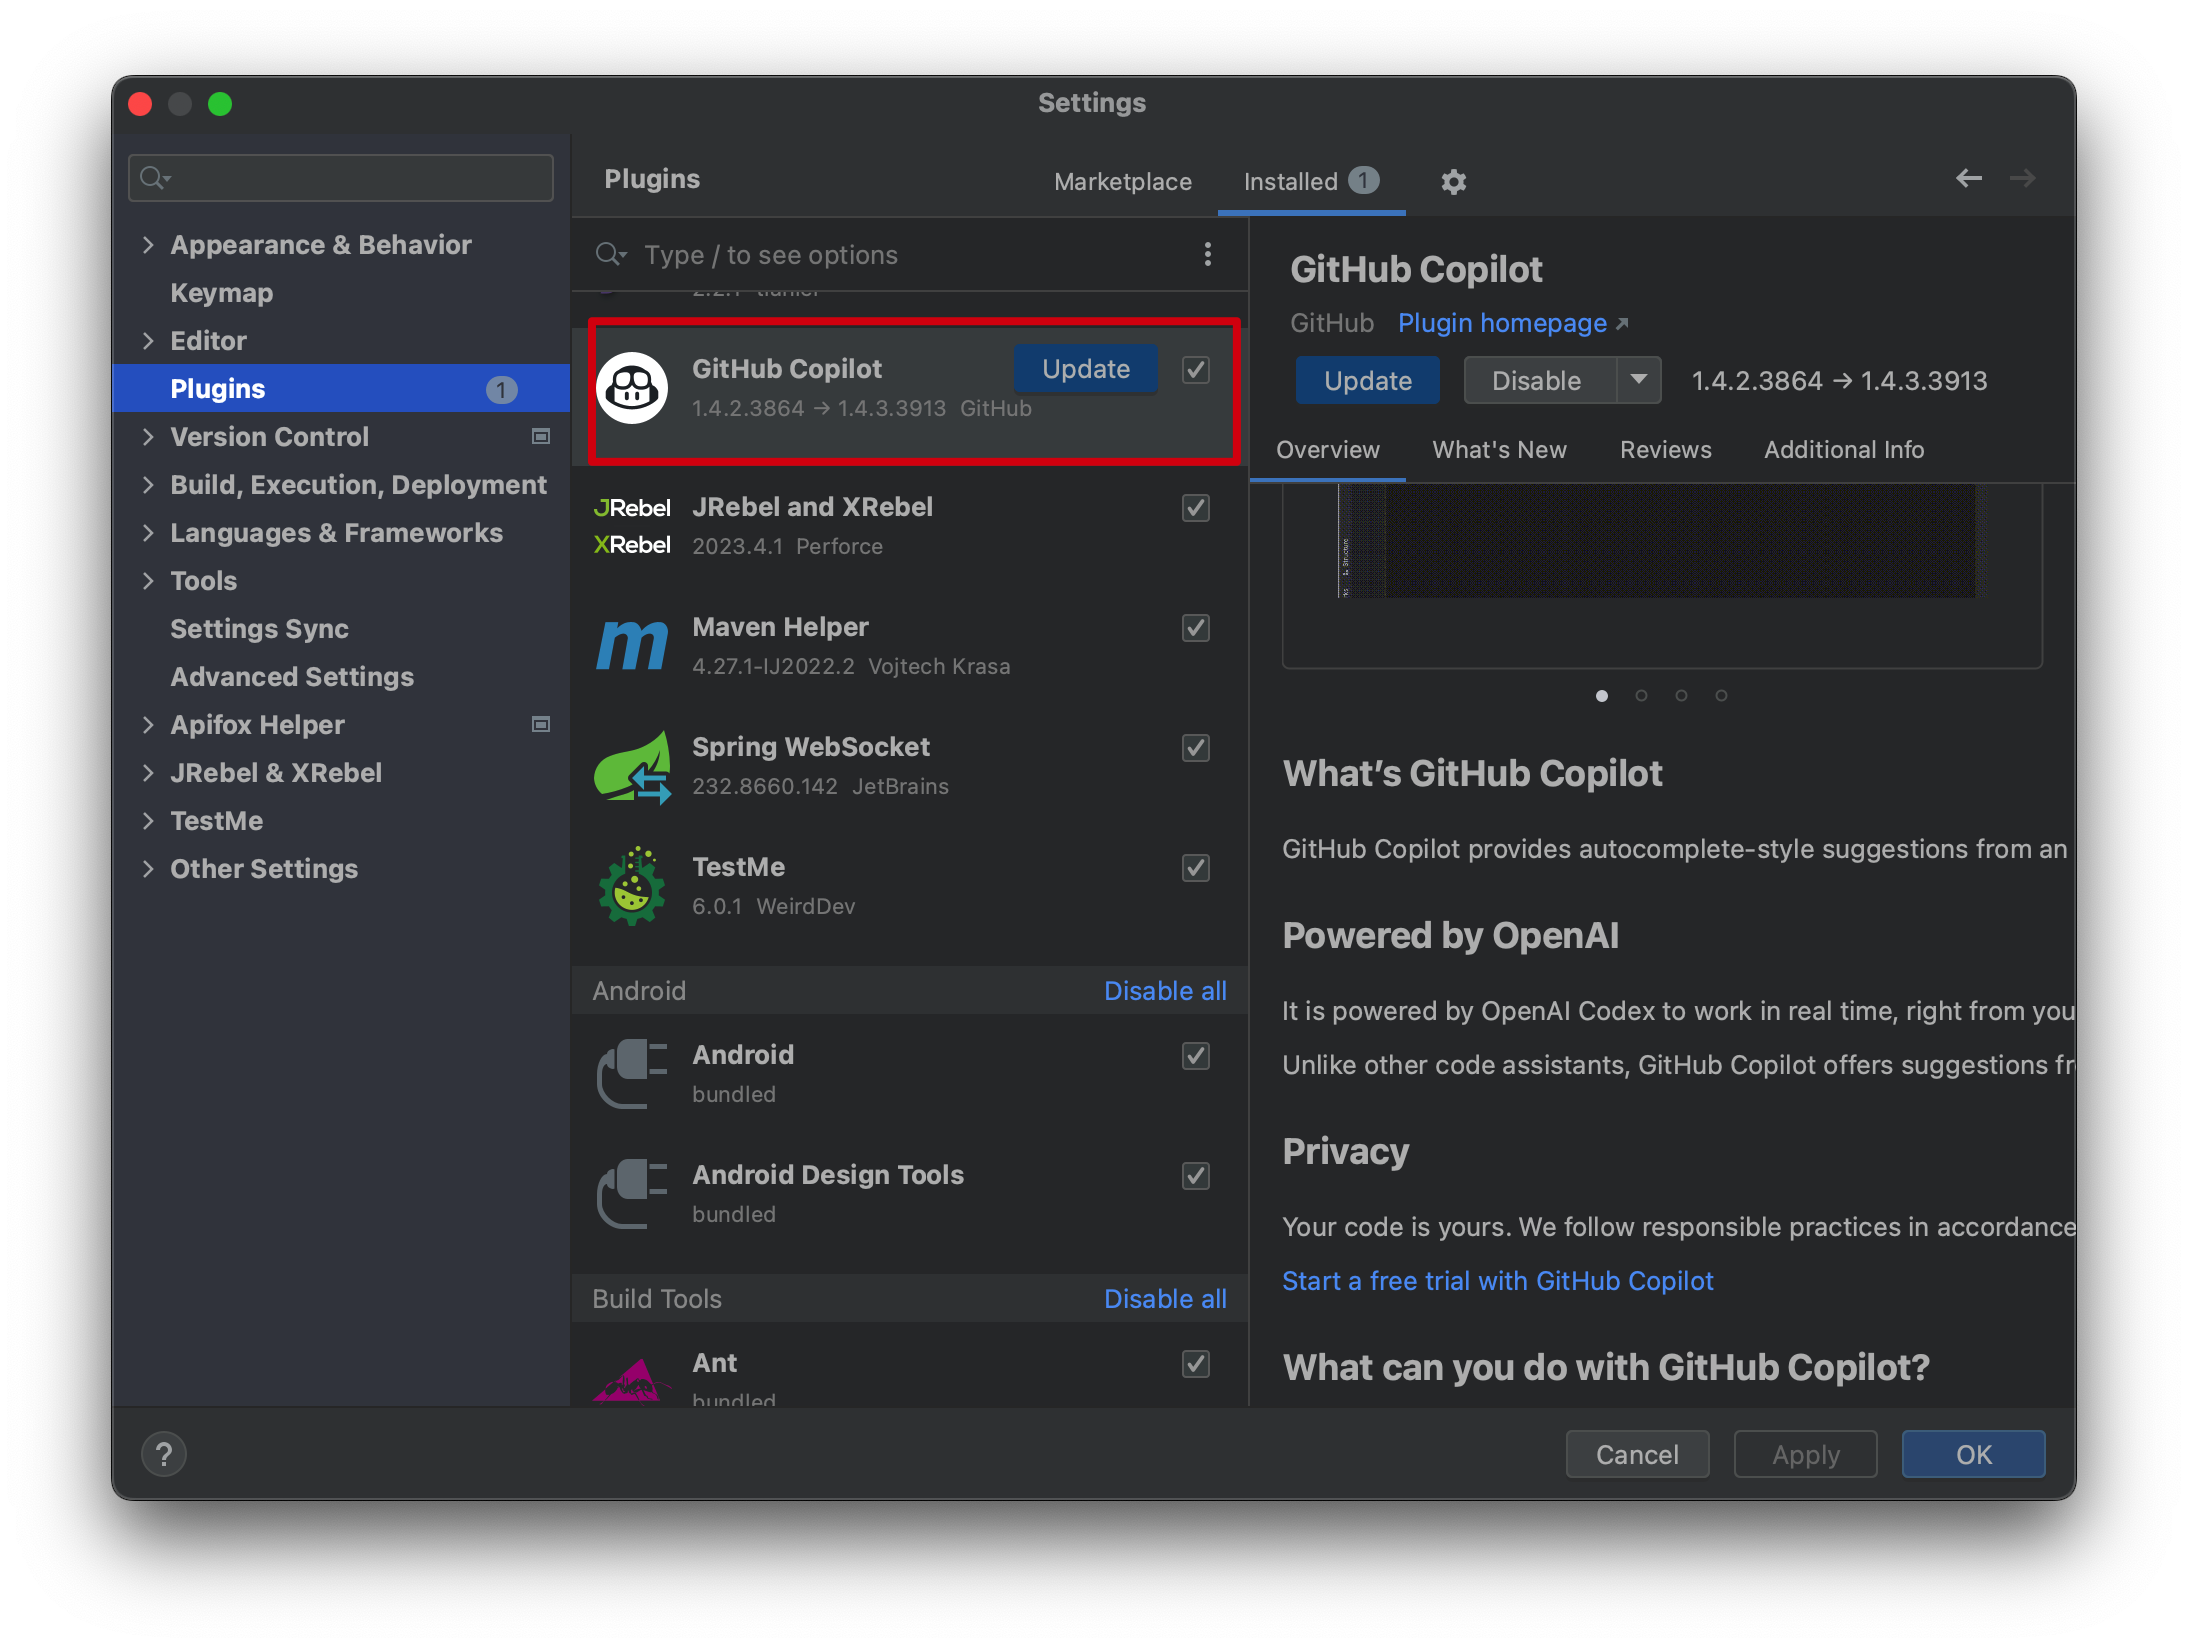Focus the settings search field
Image resolution: width=2188 pixels, height=1648 pixels.
point(341,178)
